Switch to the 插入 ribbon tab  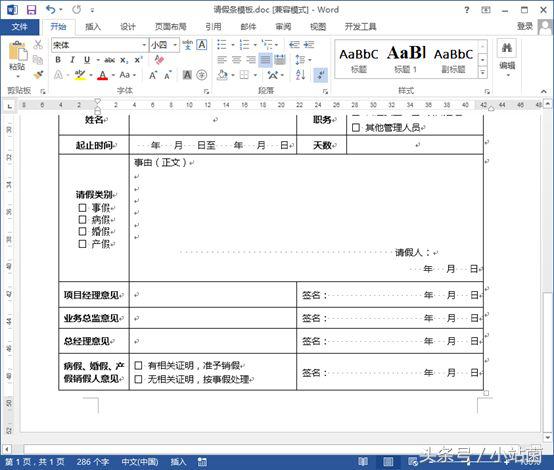93,27
